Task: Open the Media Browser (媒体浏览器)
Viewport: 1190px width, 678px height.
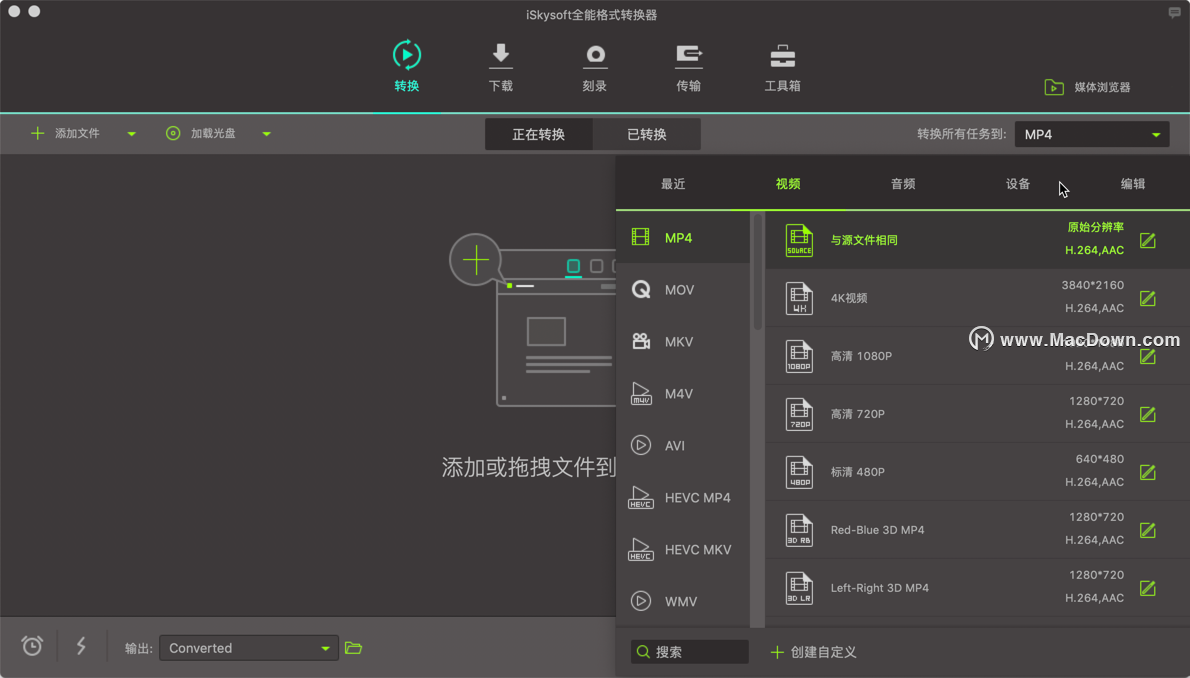Action: [1088, 87]
